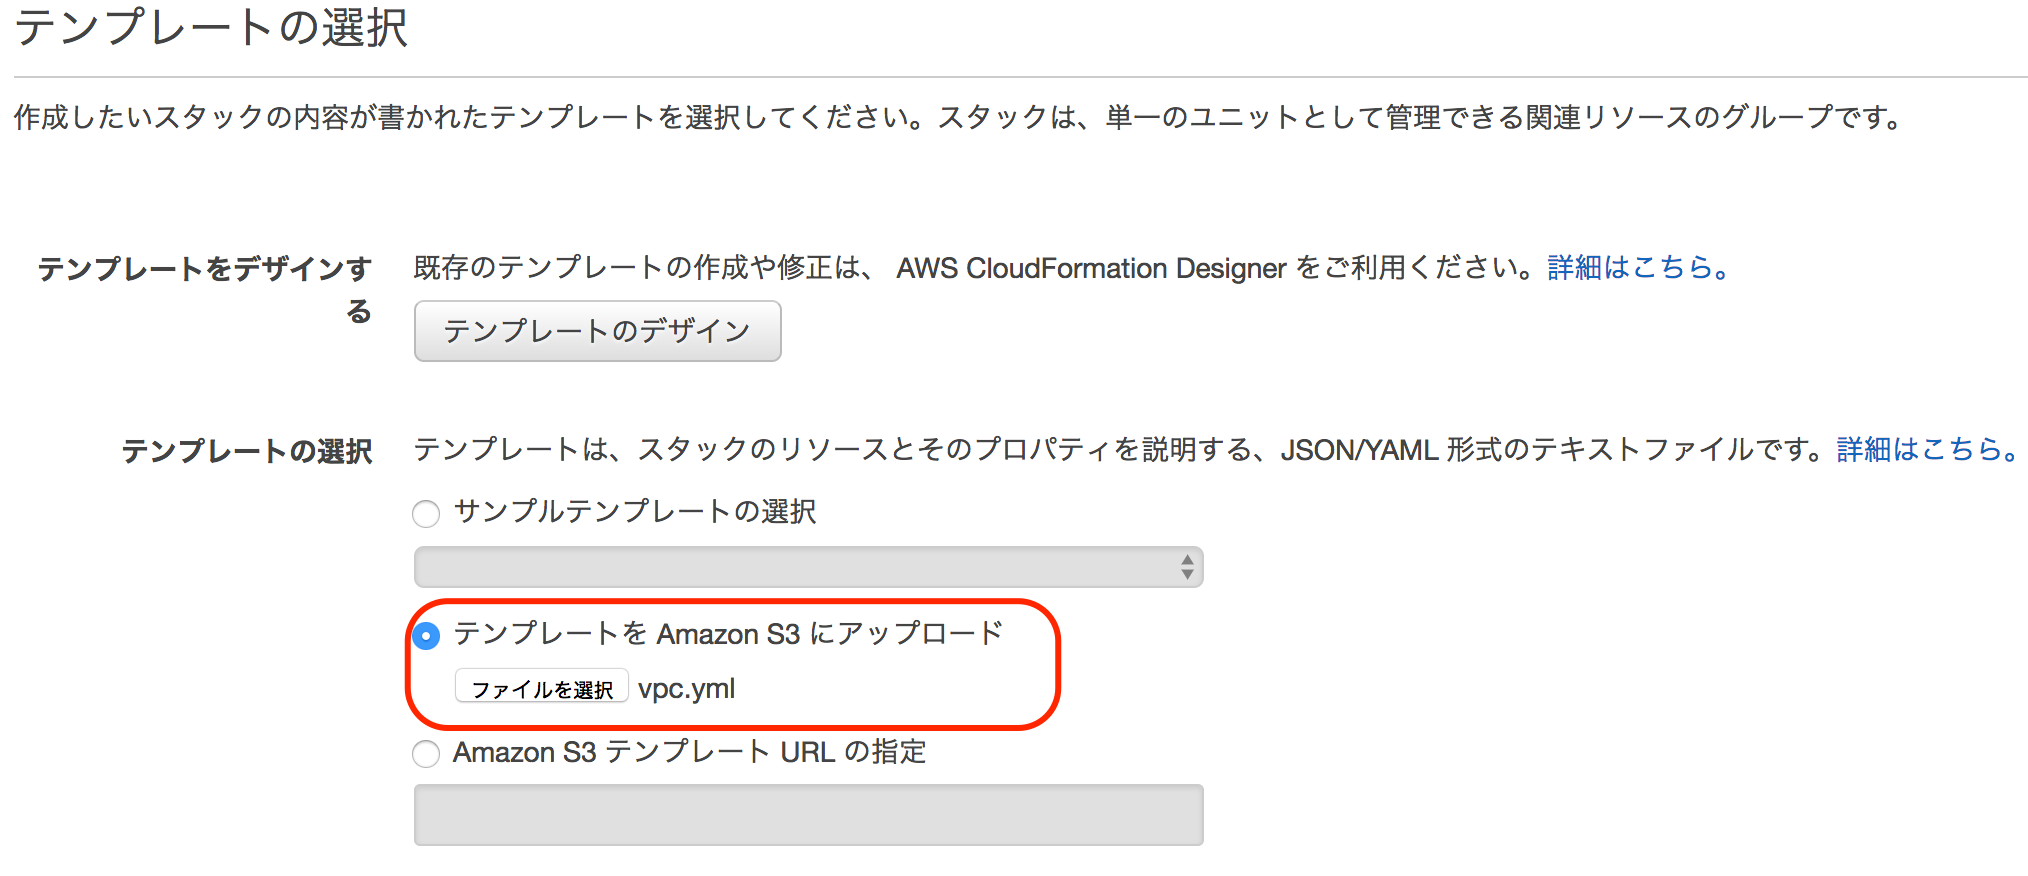The width and height of the screenshot is (2028, 876).
Task: Open the sample template dropdown list
Action: tap(807, 567)
